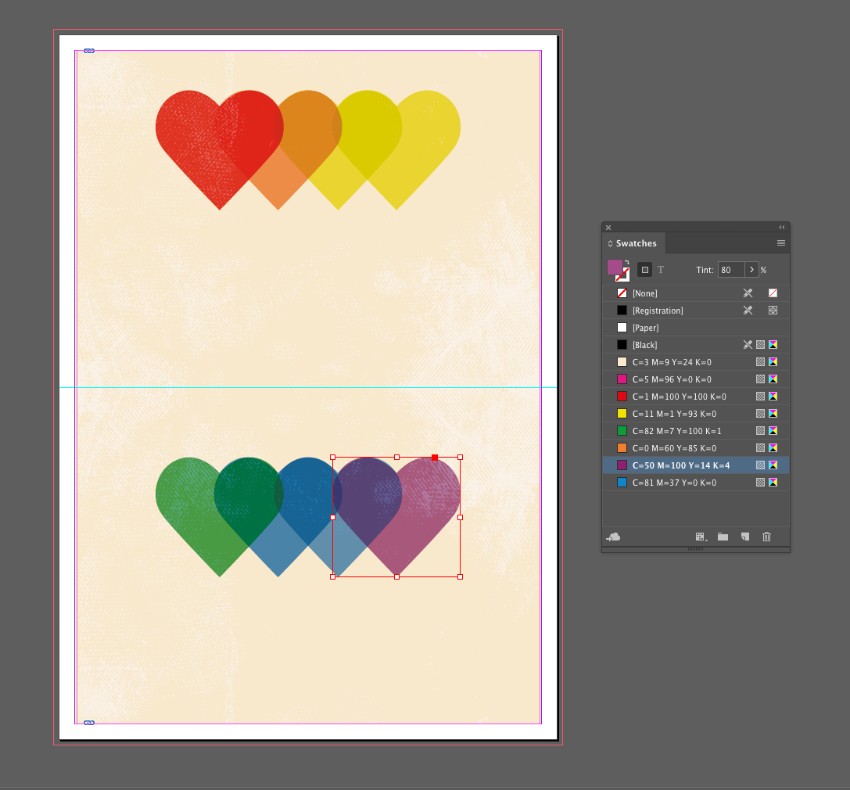Click the fill color proxy swatch icon

(613, 265)
